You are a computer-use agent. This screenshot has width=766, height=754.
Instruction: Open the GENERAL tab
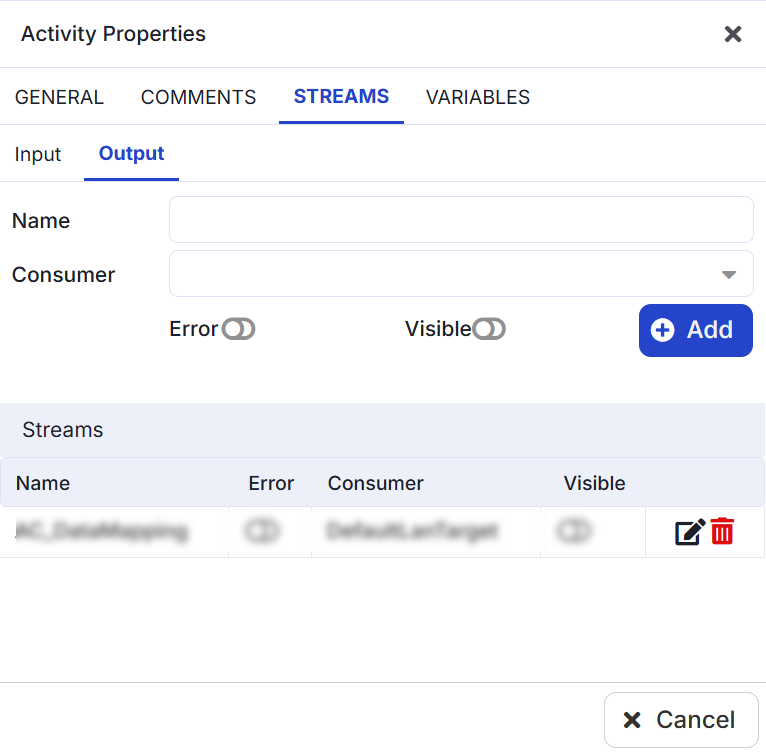59,97
